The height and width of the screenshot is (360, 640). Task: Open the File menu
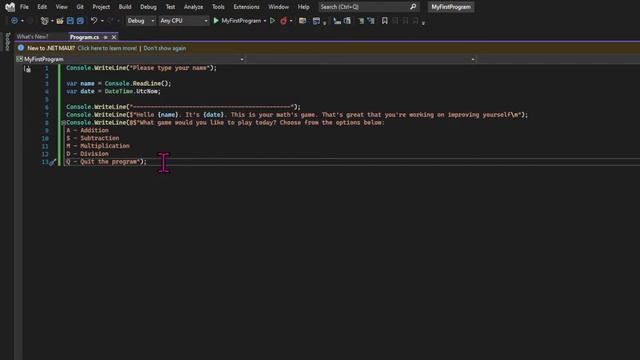pos(24,7)
